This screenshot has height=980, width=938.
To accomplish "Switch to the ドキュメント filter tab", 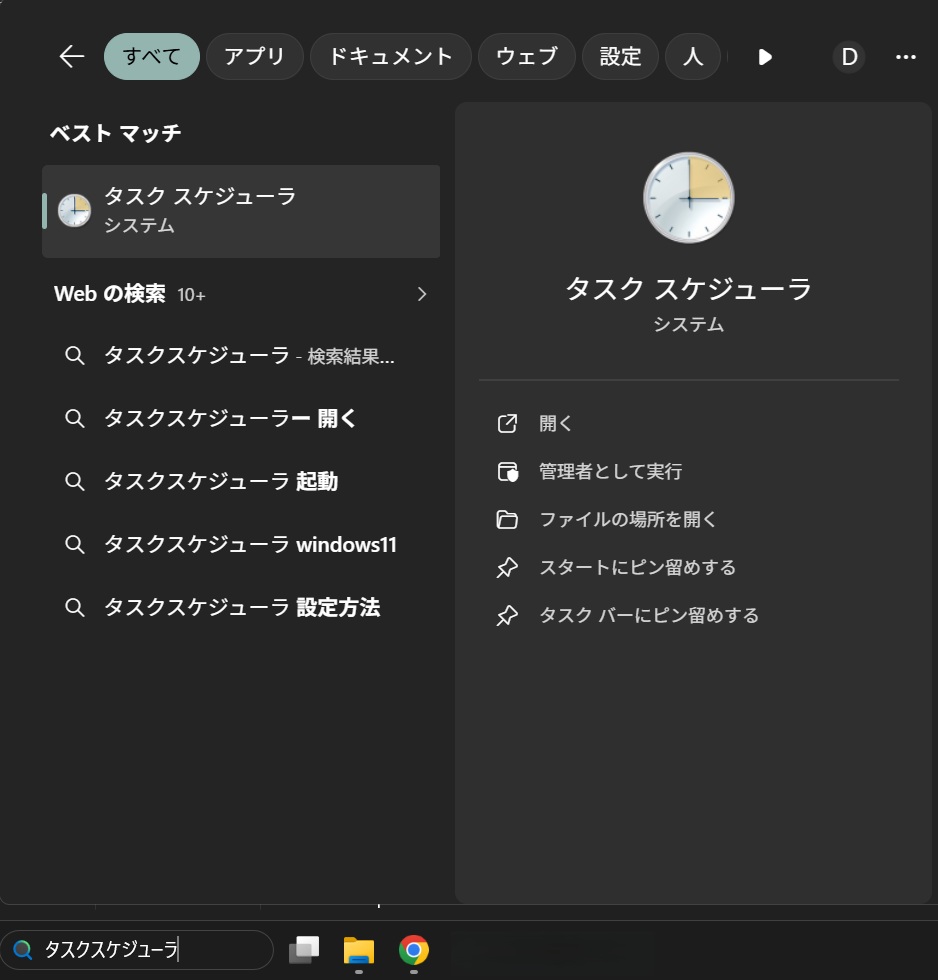I will [391, 56].
